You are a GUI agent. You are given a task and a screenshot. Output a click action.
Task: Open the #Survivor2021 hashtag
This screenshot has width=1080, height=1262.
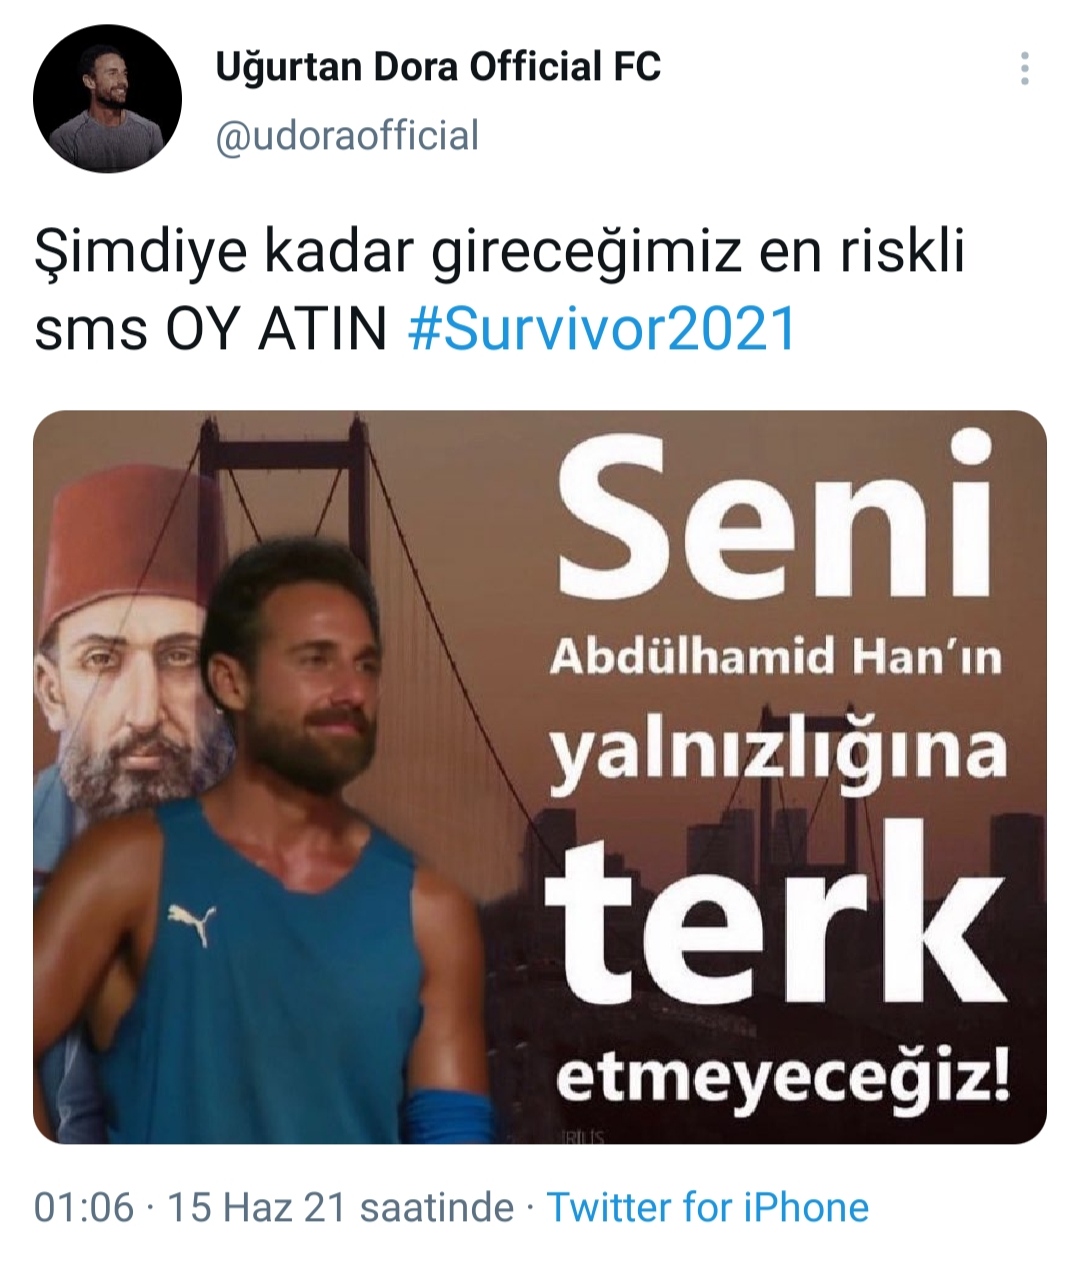point(603,329)
